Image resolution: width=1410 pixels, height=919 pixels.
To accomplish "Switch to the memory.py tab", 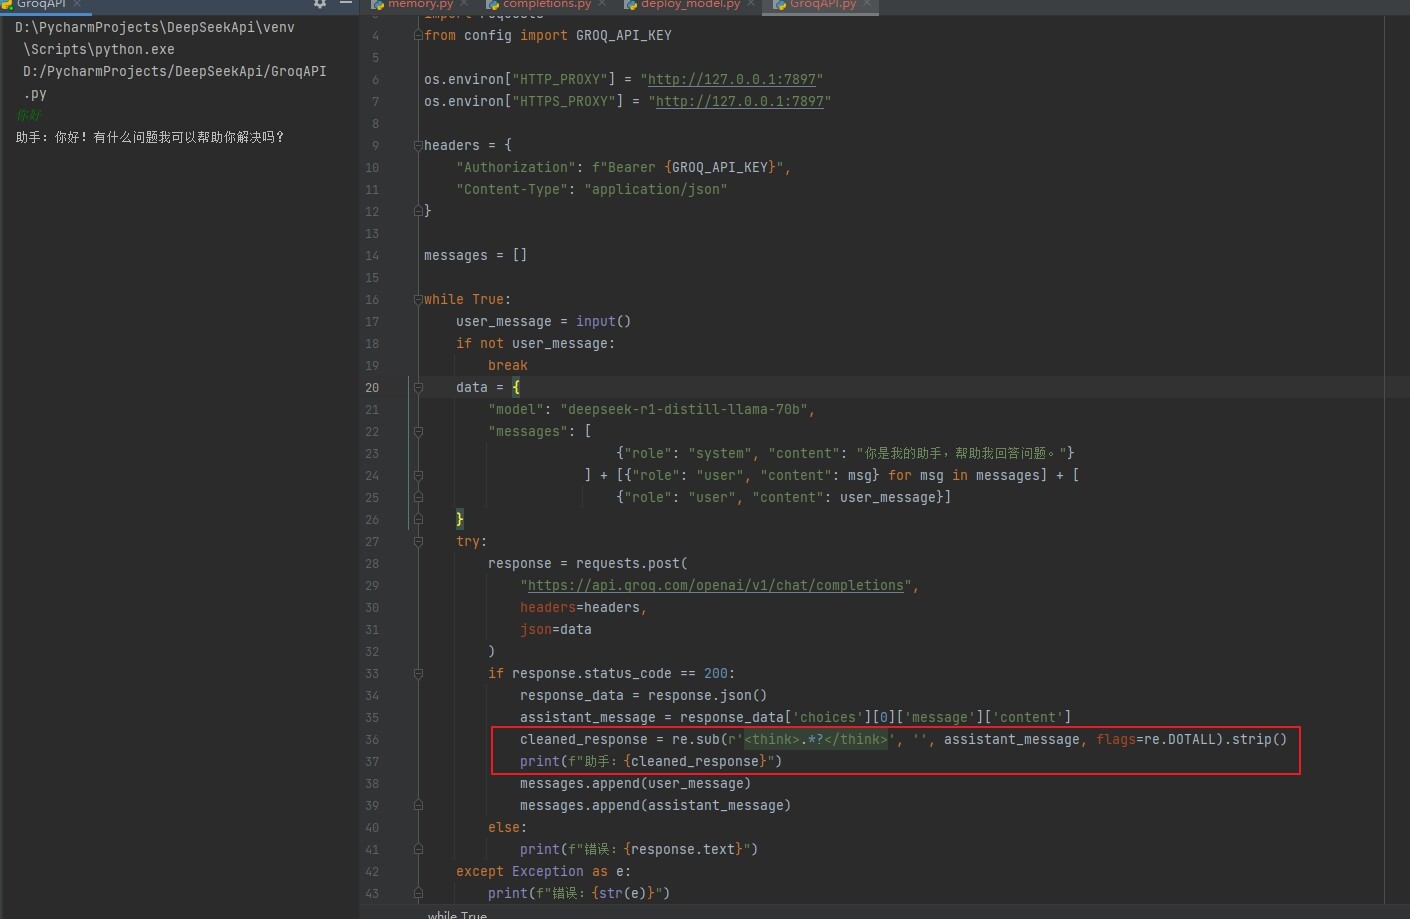I will (420, 4).
